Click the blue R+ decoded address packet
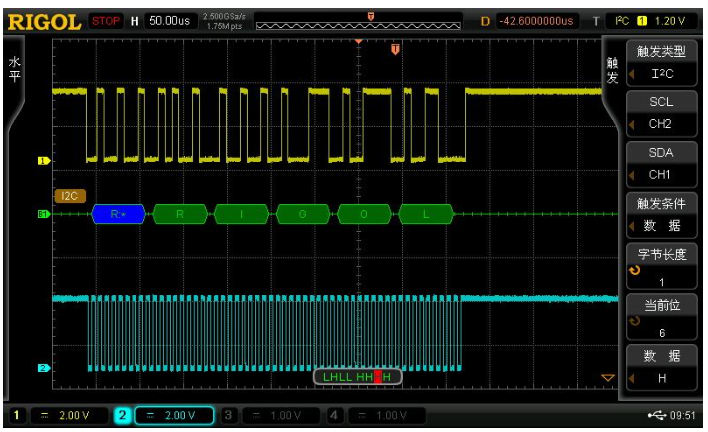 (118, 213)
